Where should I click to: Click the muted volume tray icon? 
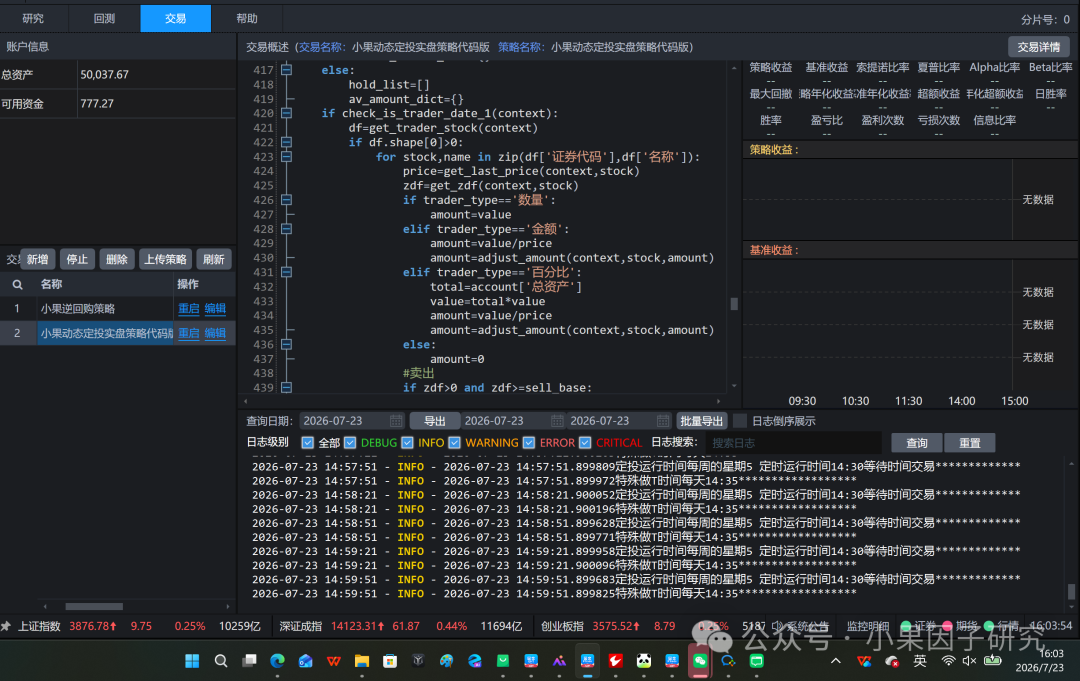click(969, 661)
